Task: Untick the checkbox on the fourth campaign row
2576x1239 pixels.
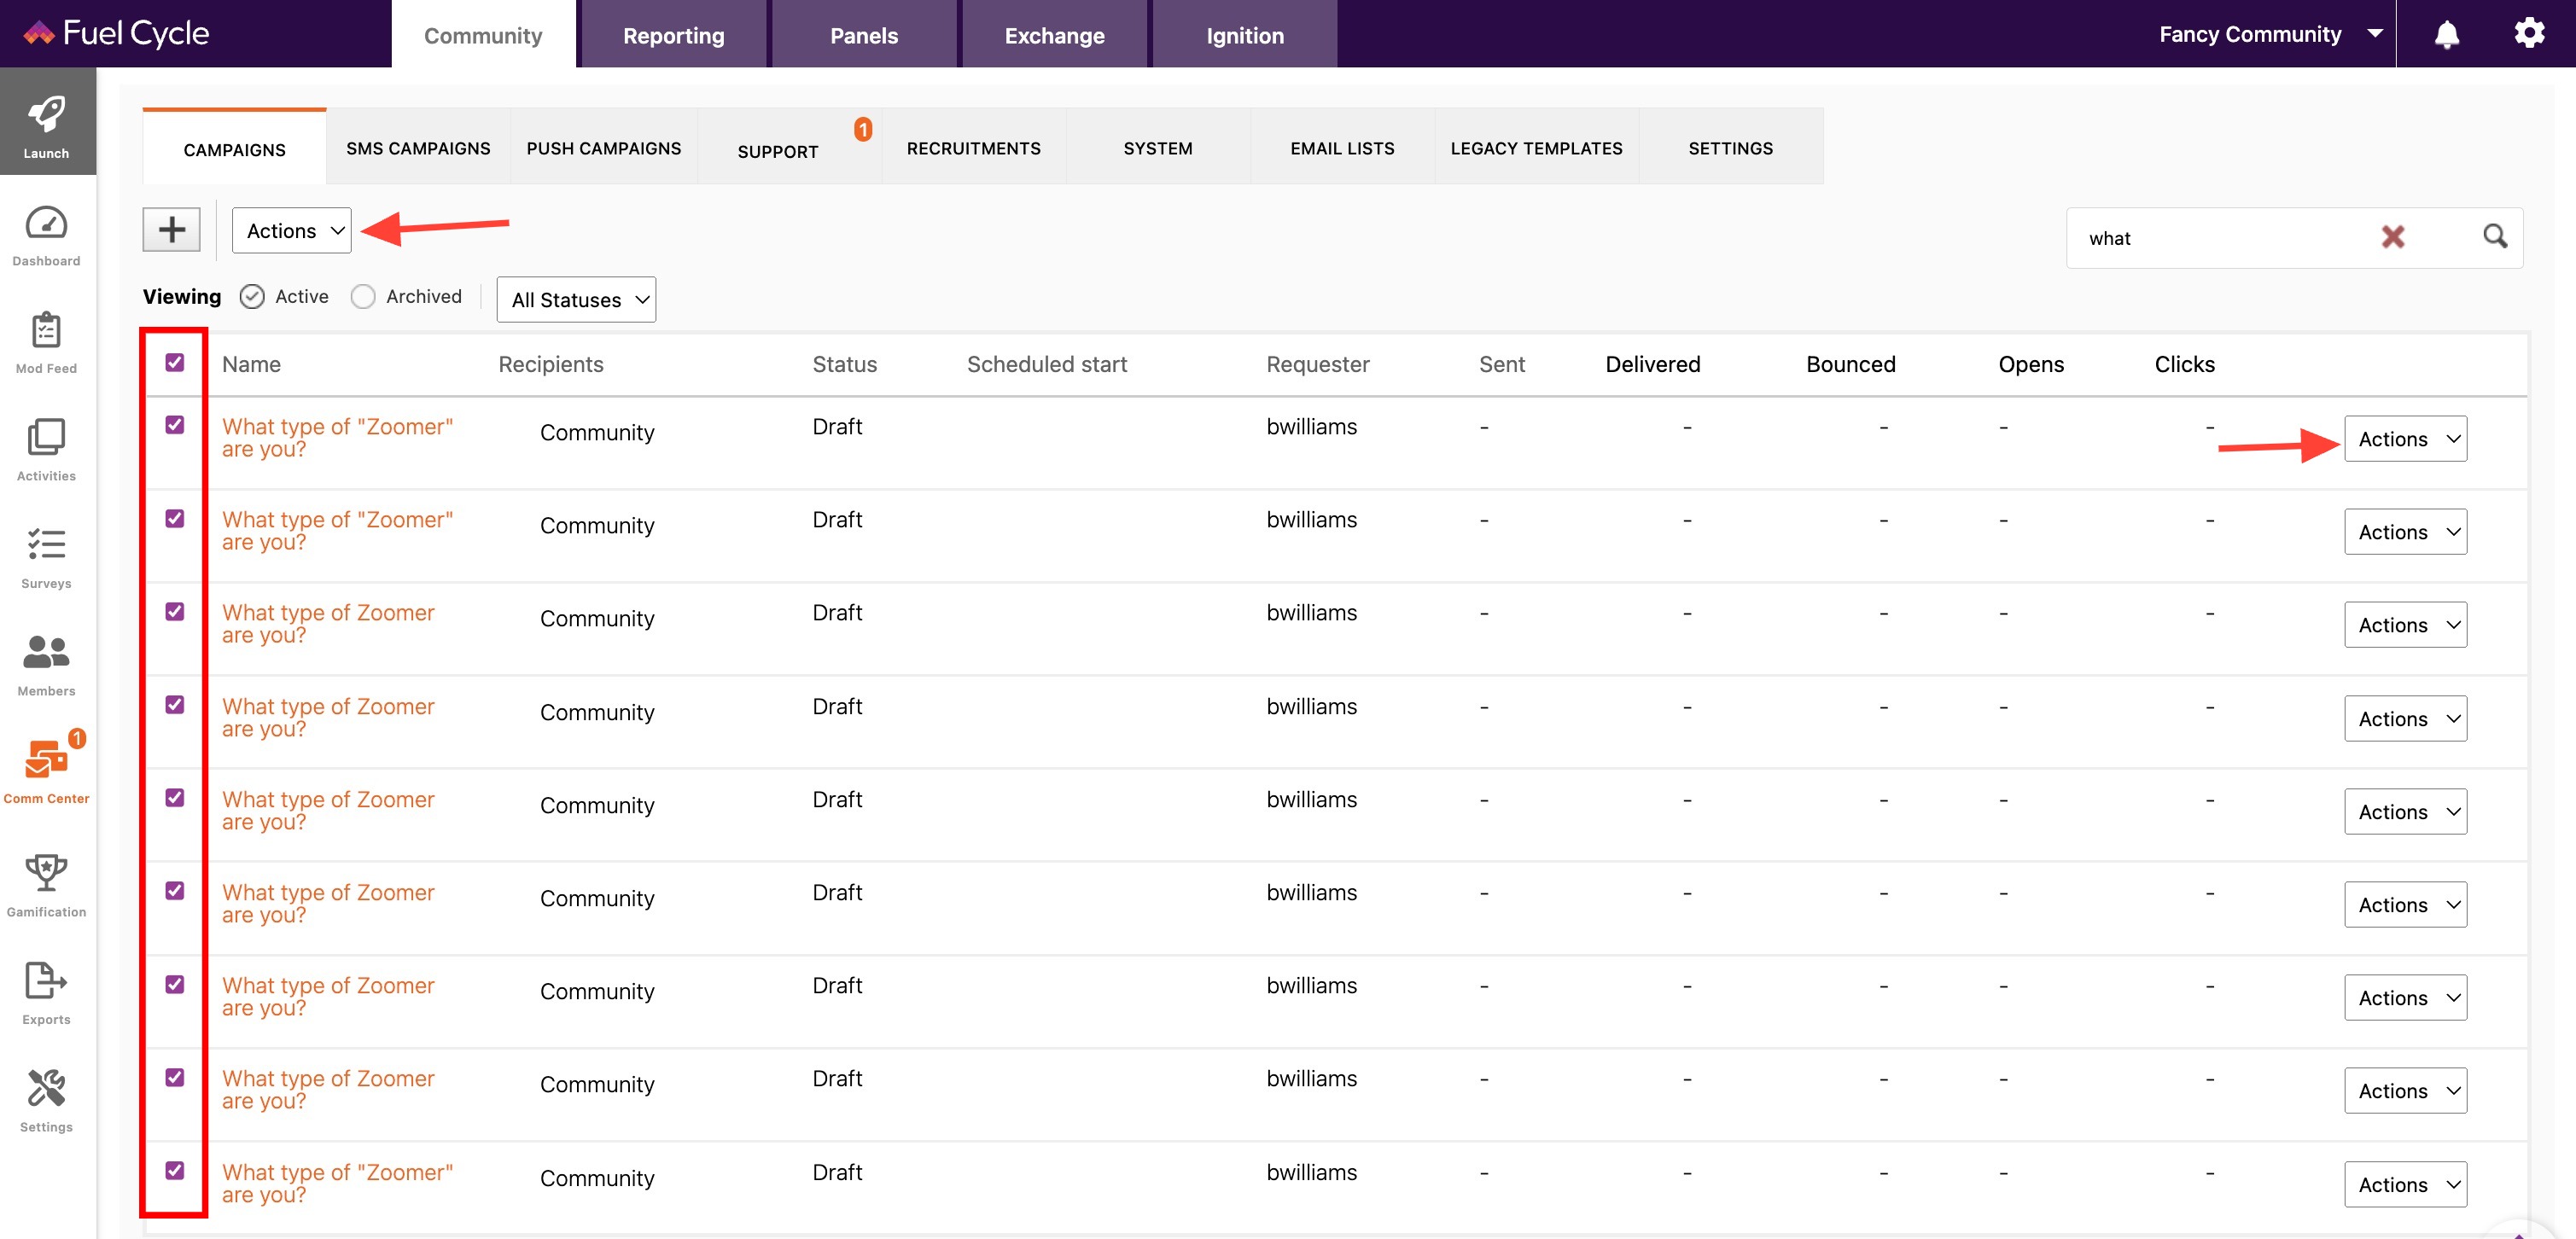Action: pyautogui.click(x=175, y=705)
